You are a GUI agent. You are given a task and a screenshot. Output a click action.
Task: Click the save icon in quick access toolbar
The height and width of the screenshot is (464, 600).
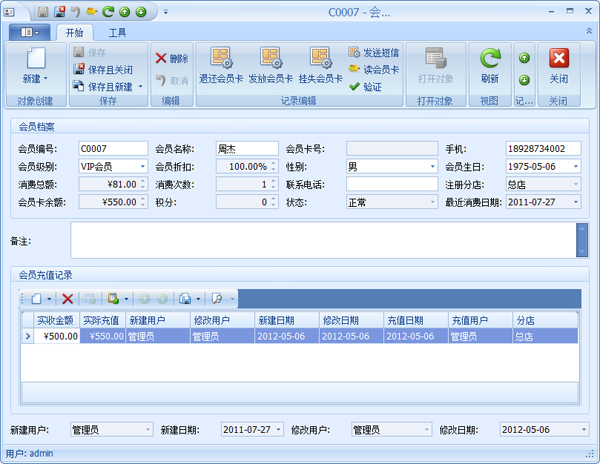(x=43, y=12)
